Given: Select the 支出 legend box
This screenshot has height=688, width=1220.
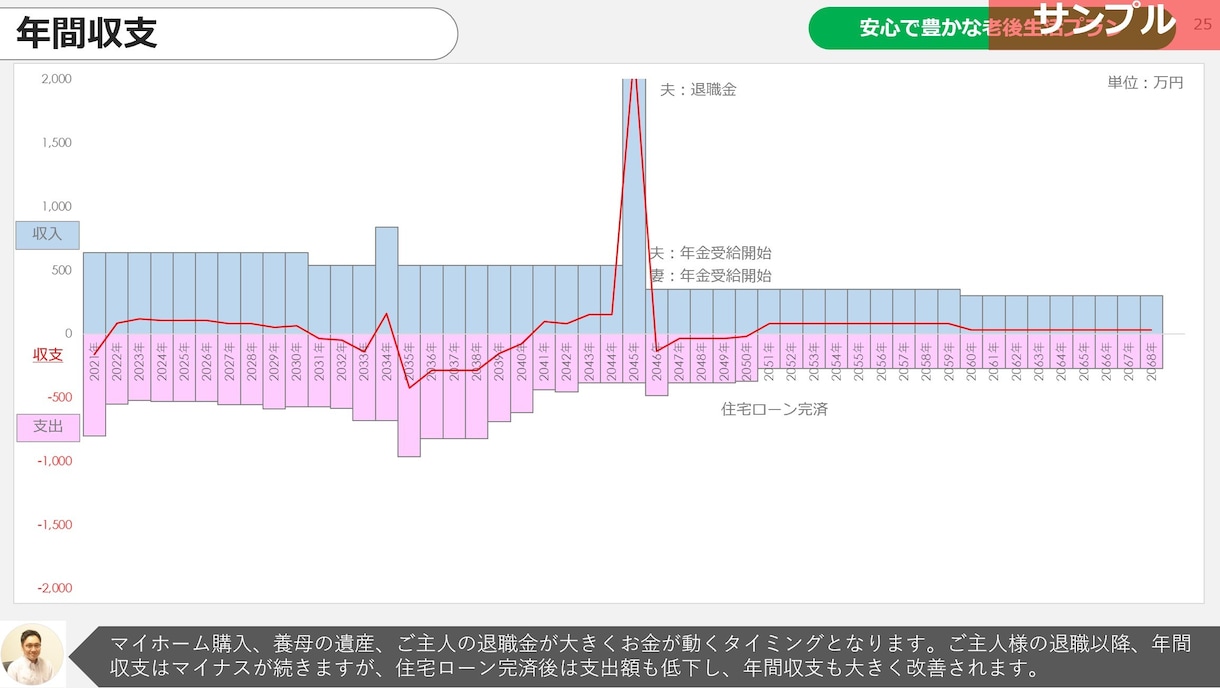Looking at the screenshot, I should [x=47, y=427].
